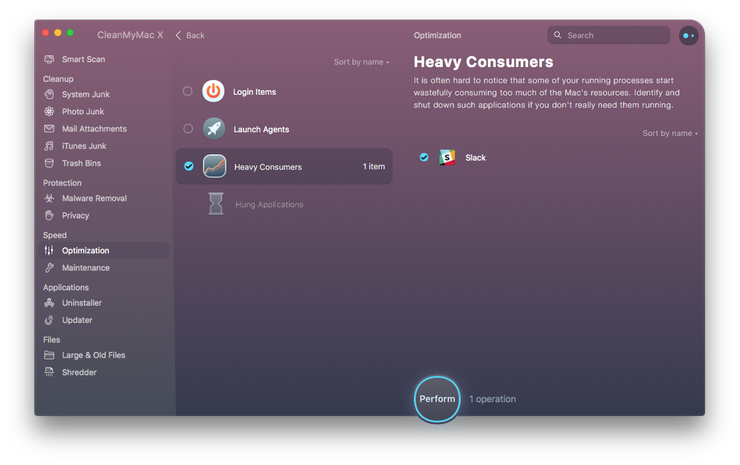Click the Perform button
The width and height of the screenshot is (740, 465).
437,399
